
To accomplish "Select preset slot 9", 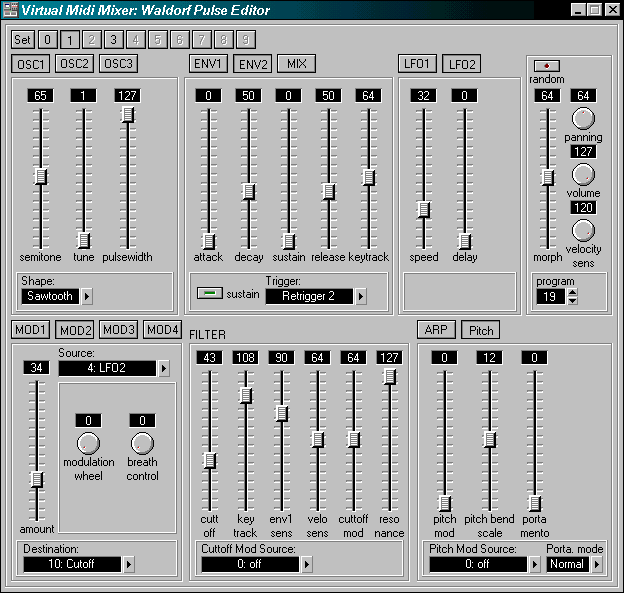I will (x=246, y=40).
